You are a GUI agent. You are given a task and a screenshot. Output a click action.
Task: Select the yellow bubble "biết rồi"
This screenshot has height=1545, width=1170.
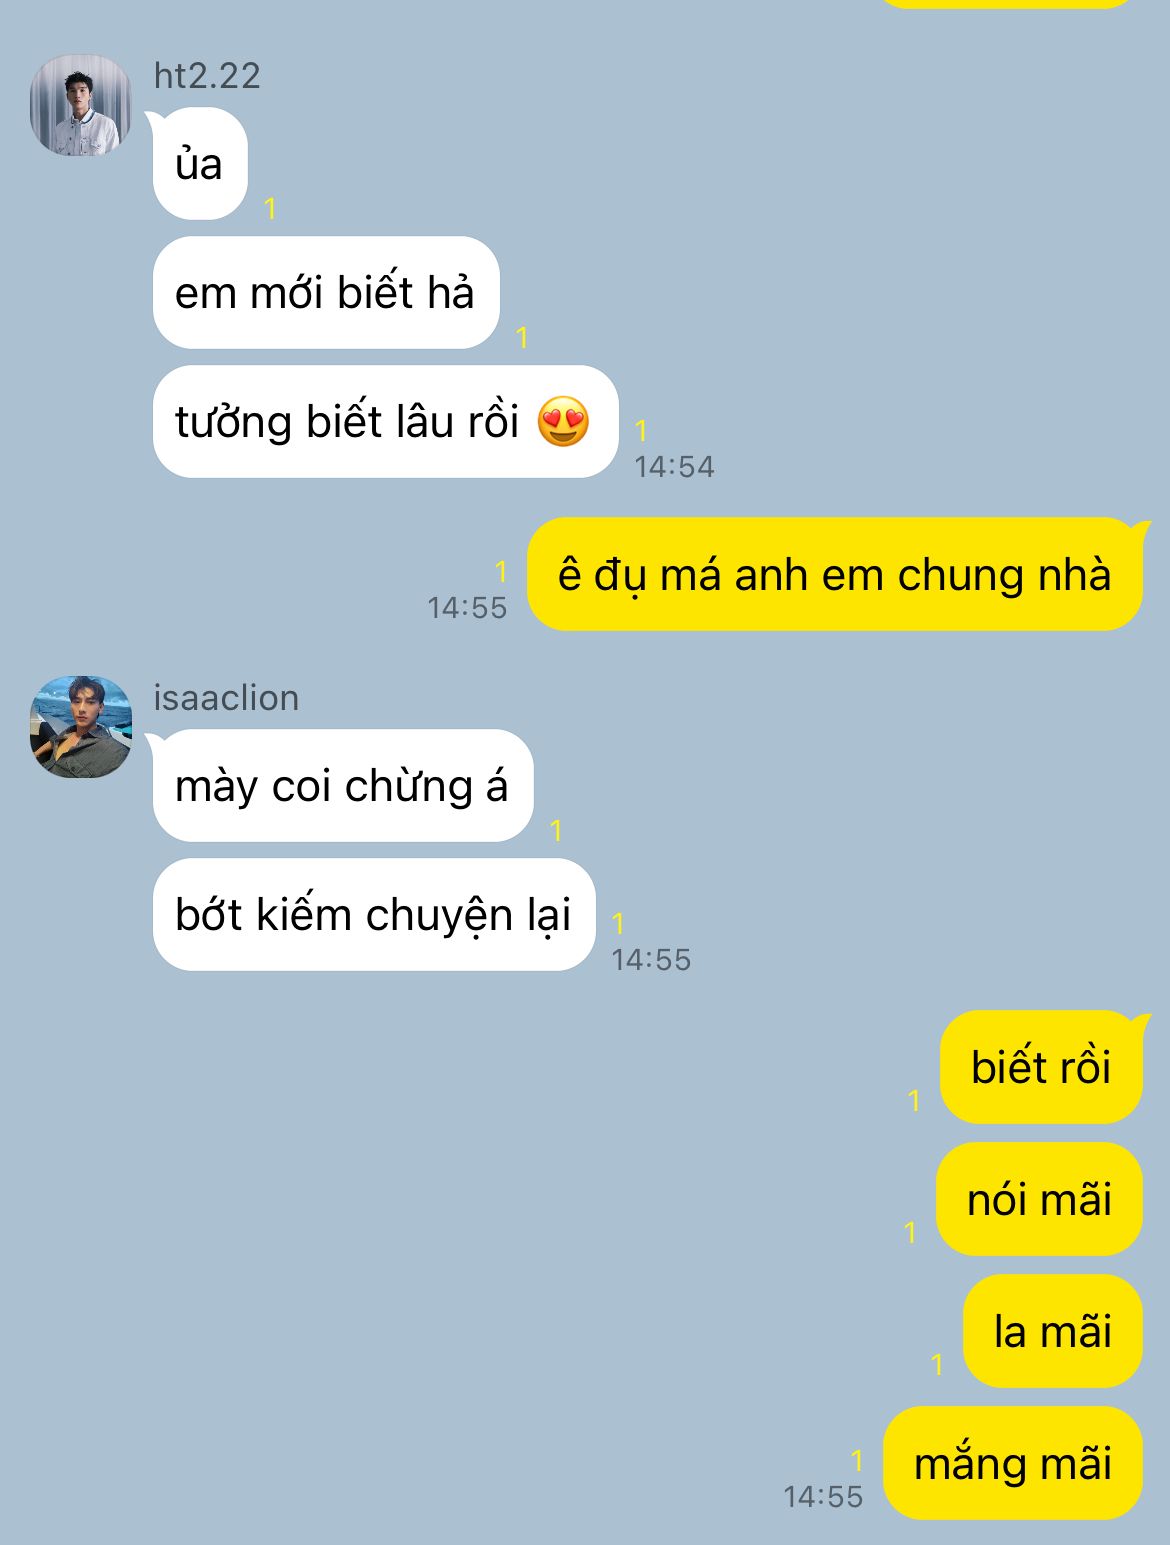[1041, 1067]
